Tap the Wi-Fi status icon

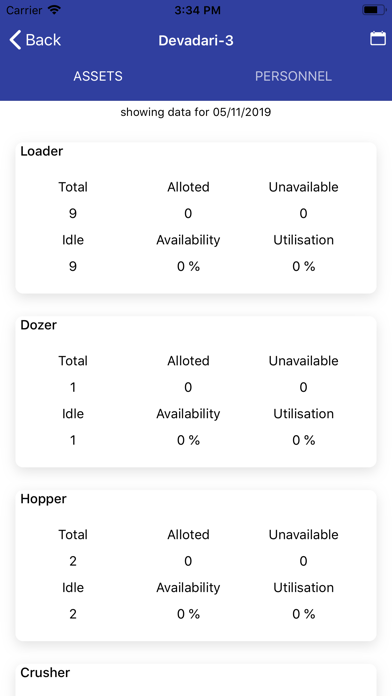[55, 10]
